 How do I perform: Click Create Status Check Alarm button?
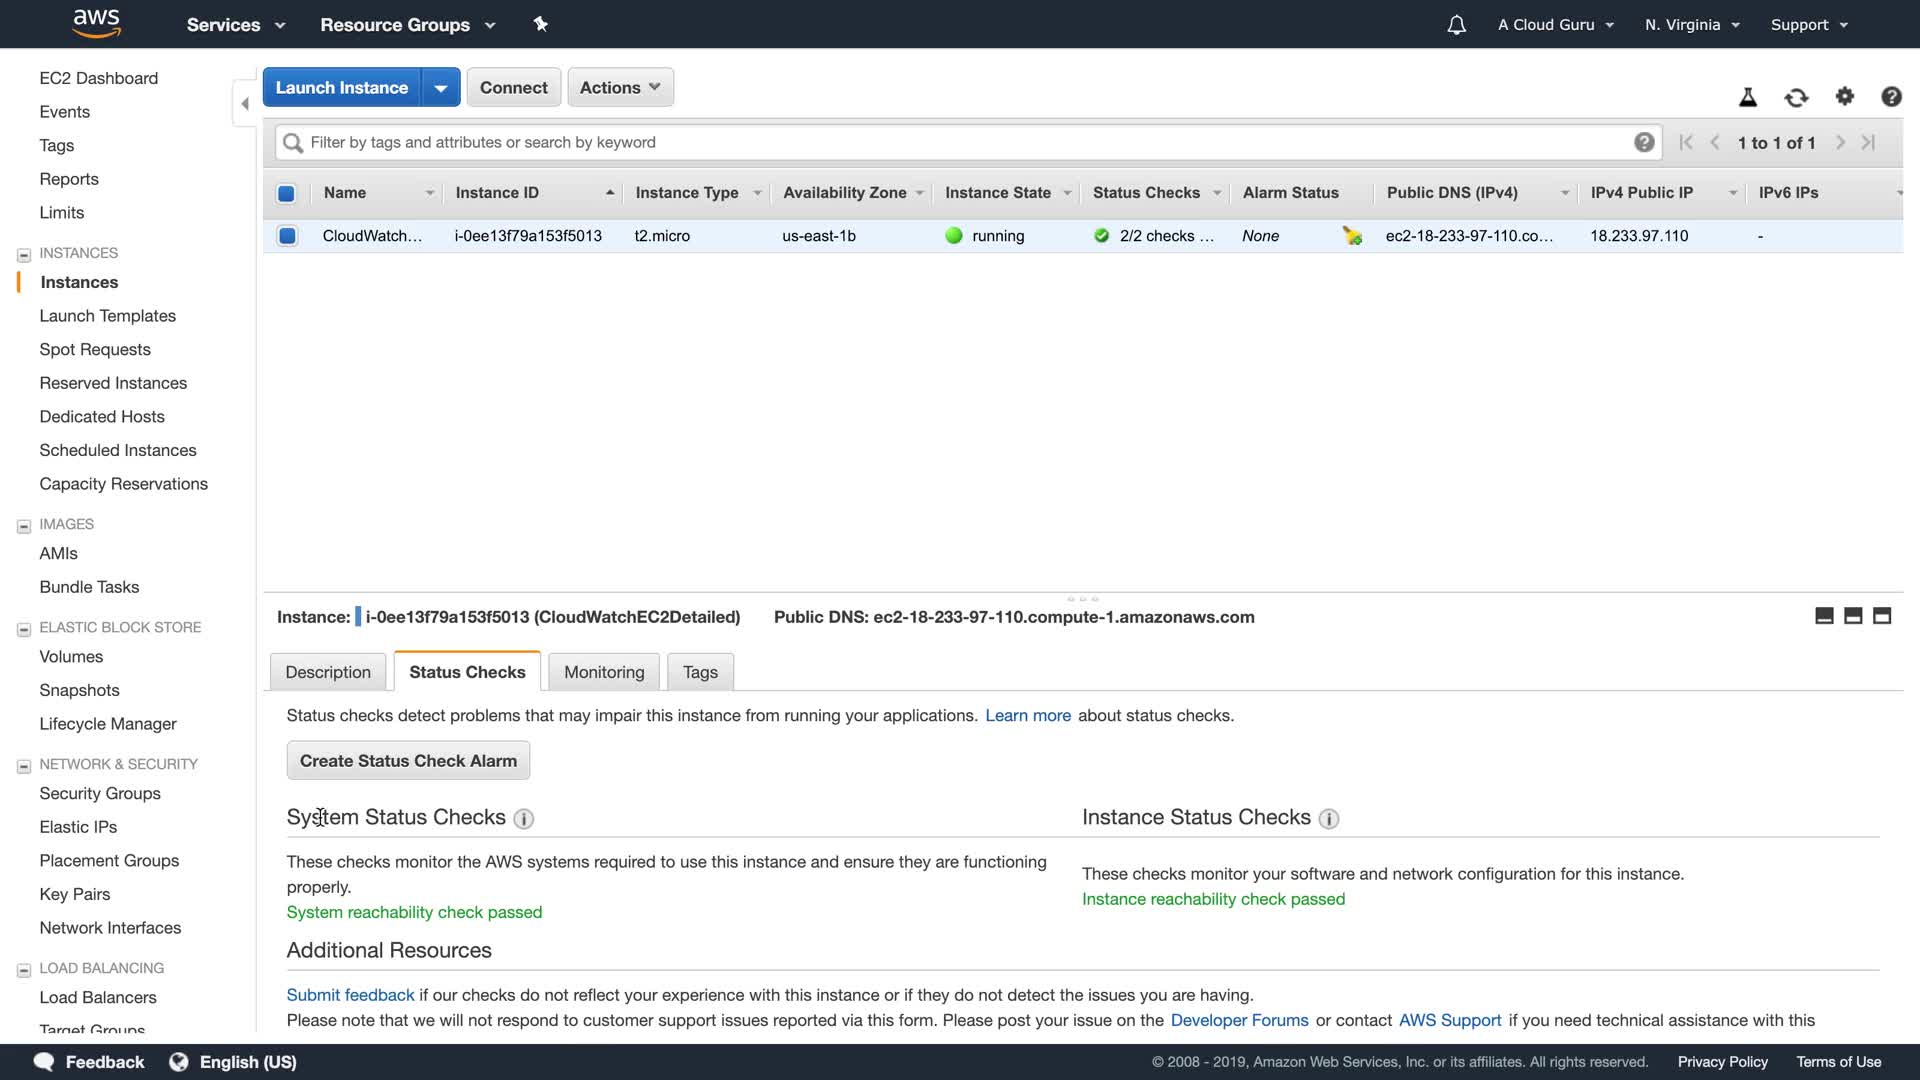pyautogui.click(x=408, y=761)
